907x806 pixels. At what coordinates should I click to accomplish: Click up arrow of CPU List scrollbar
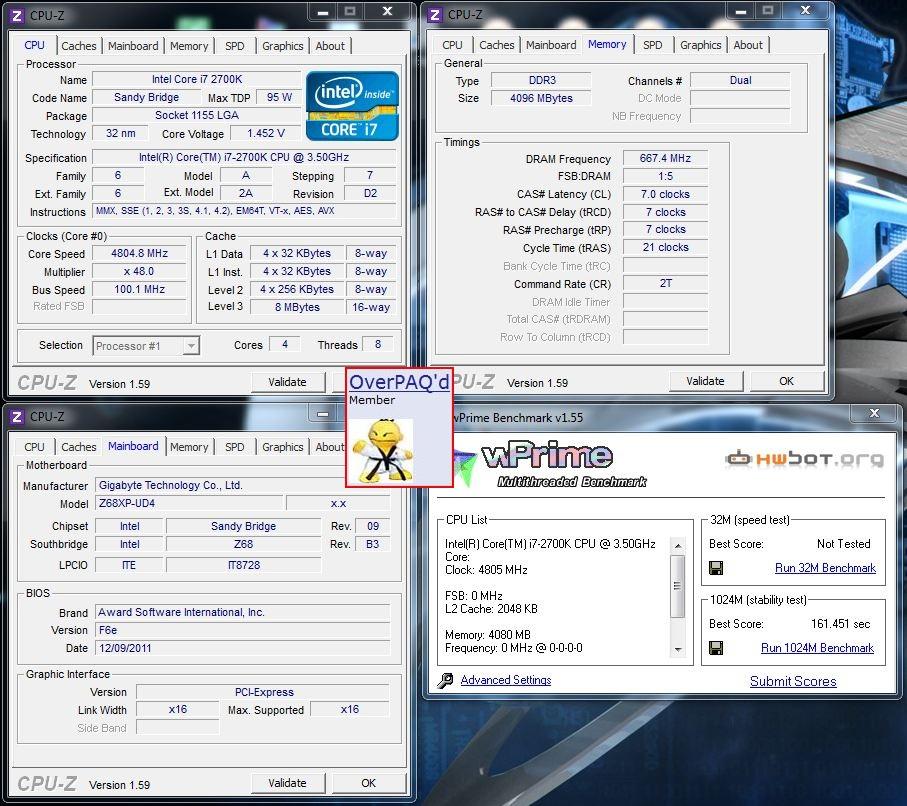click(678, 545)
